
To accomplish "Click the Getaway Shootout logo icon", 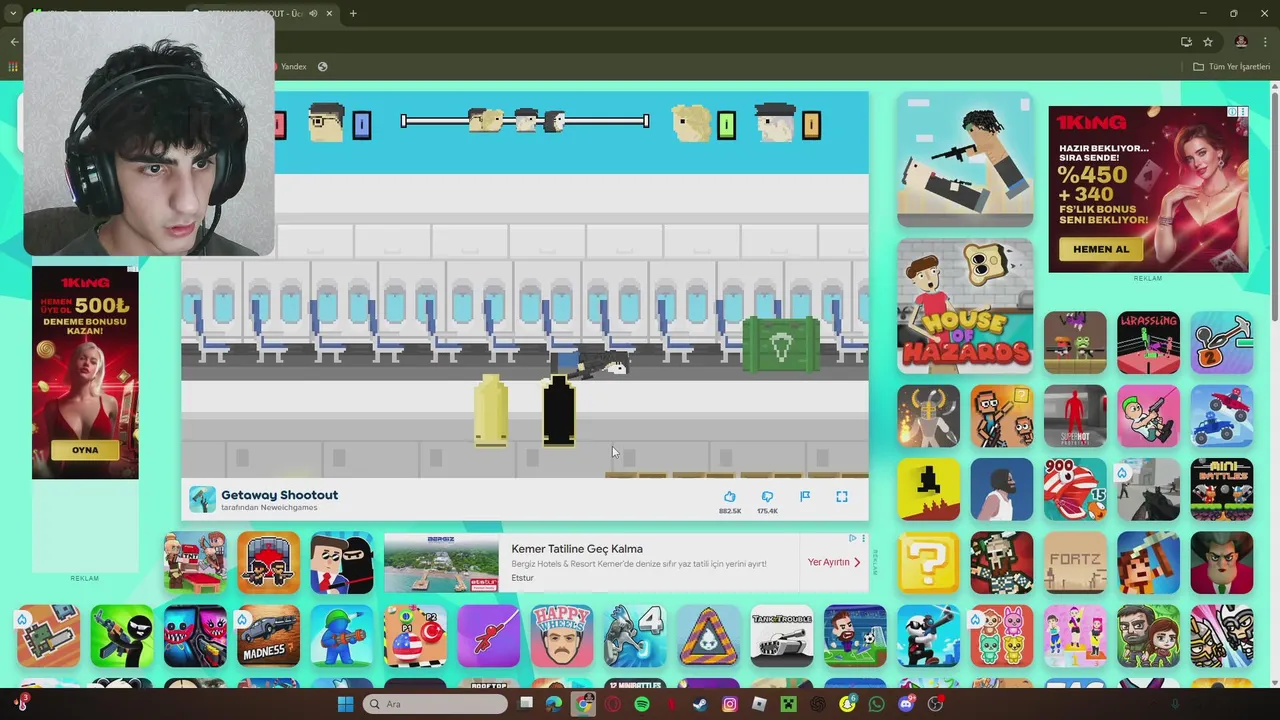I will (202, 499).
